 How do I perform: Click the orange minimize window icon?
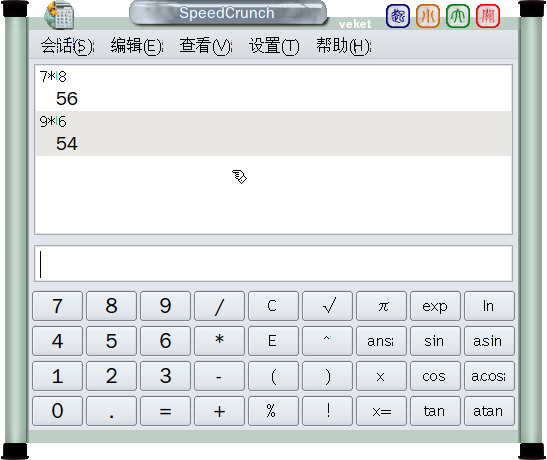428,16
